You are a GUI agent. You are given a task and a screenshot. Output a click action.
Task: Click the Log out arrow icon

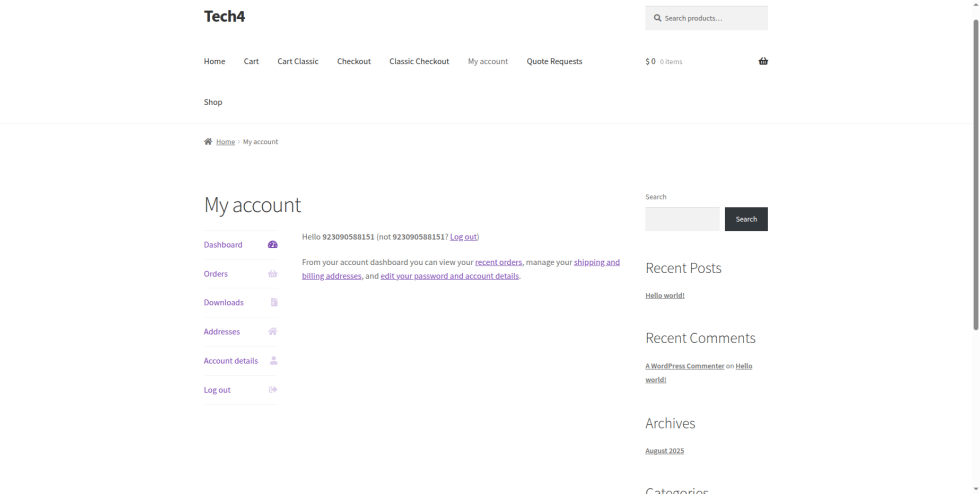[x=273, y=390]
